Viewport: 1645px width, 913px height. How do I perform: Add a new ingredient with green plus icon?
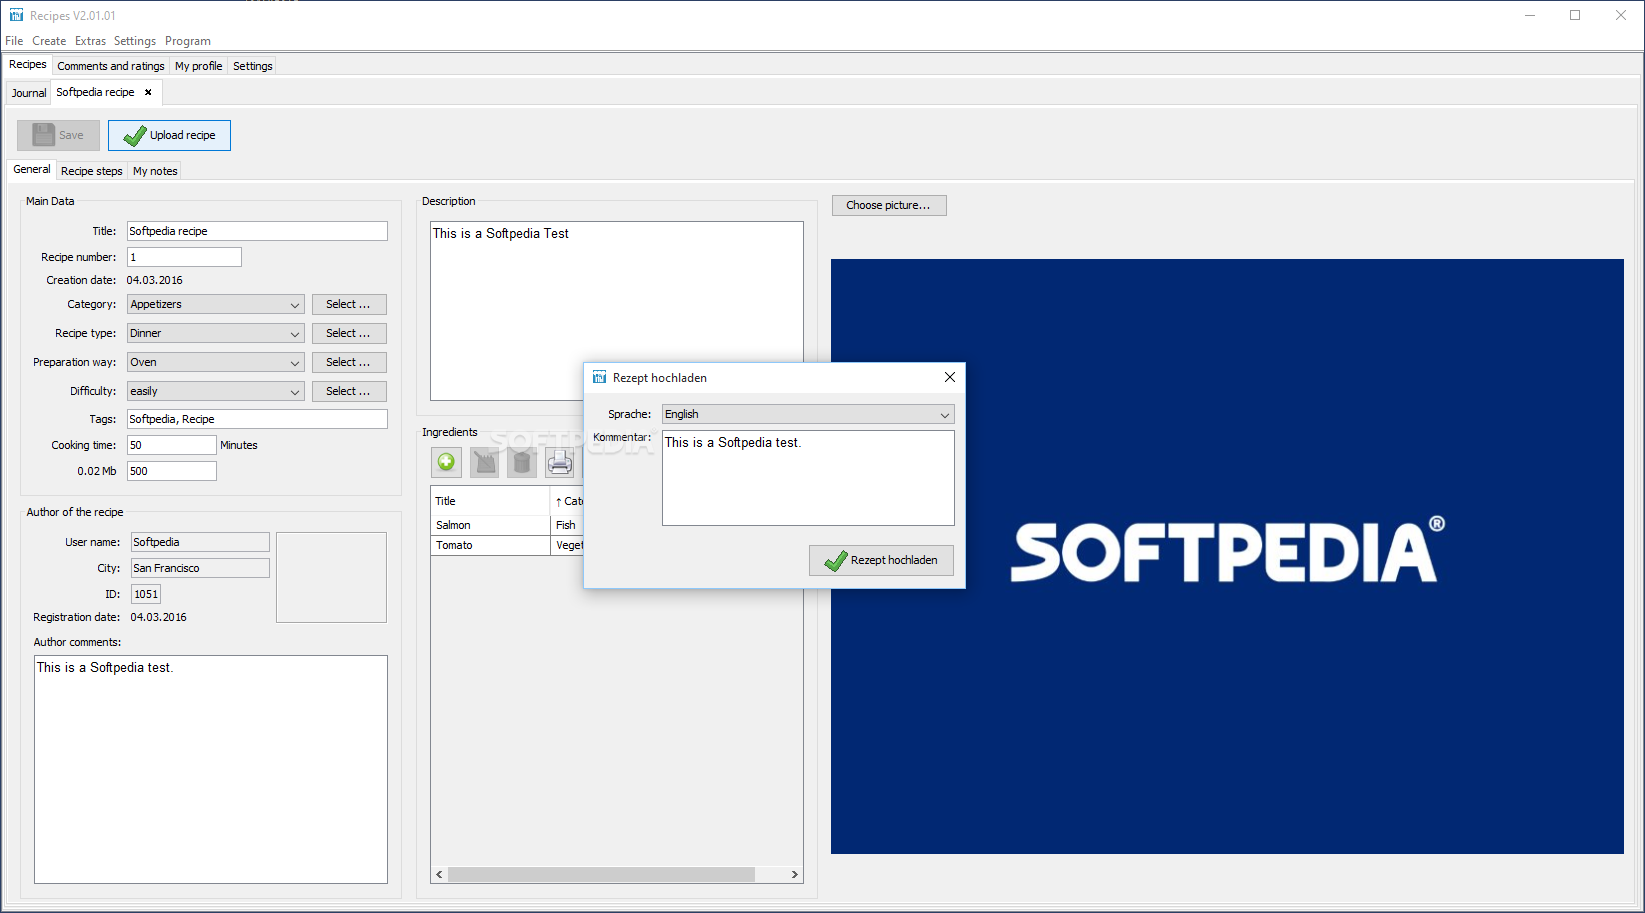click(446, 462)
